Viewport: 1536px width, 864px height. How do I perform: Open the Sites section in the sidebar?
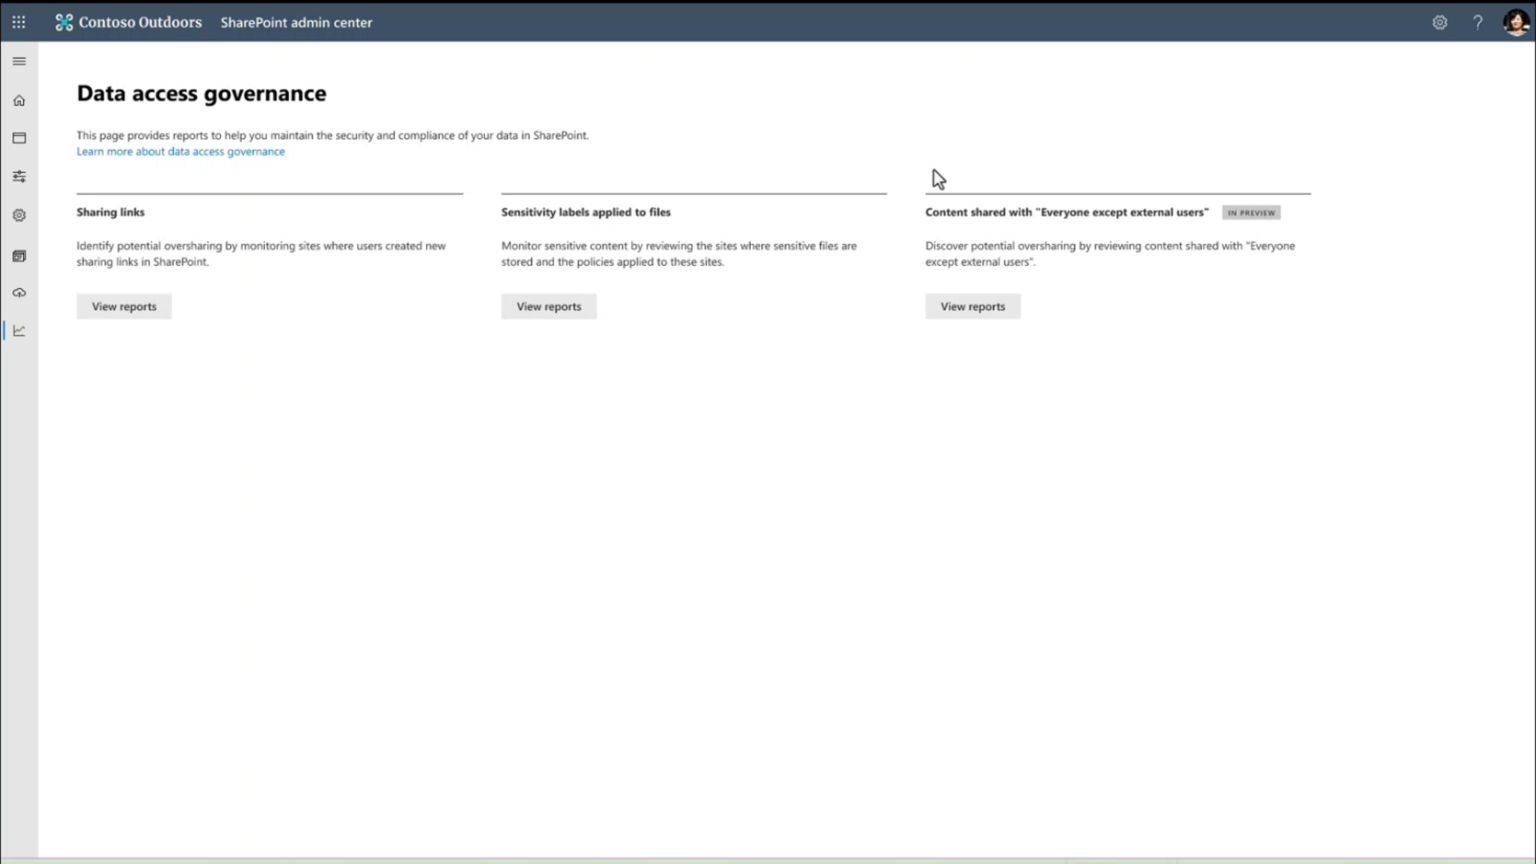pyautogui.click(x=18, y=138)
